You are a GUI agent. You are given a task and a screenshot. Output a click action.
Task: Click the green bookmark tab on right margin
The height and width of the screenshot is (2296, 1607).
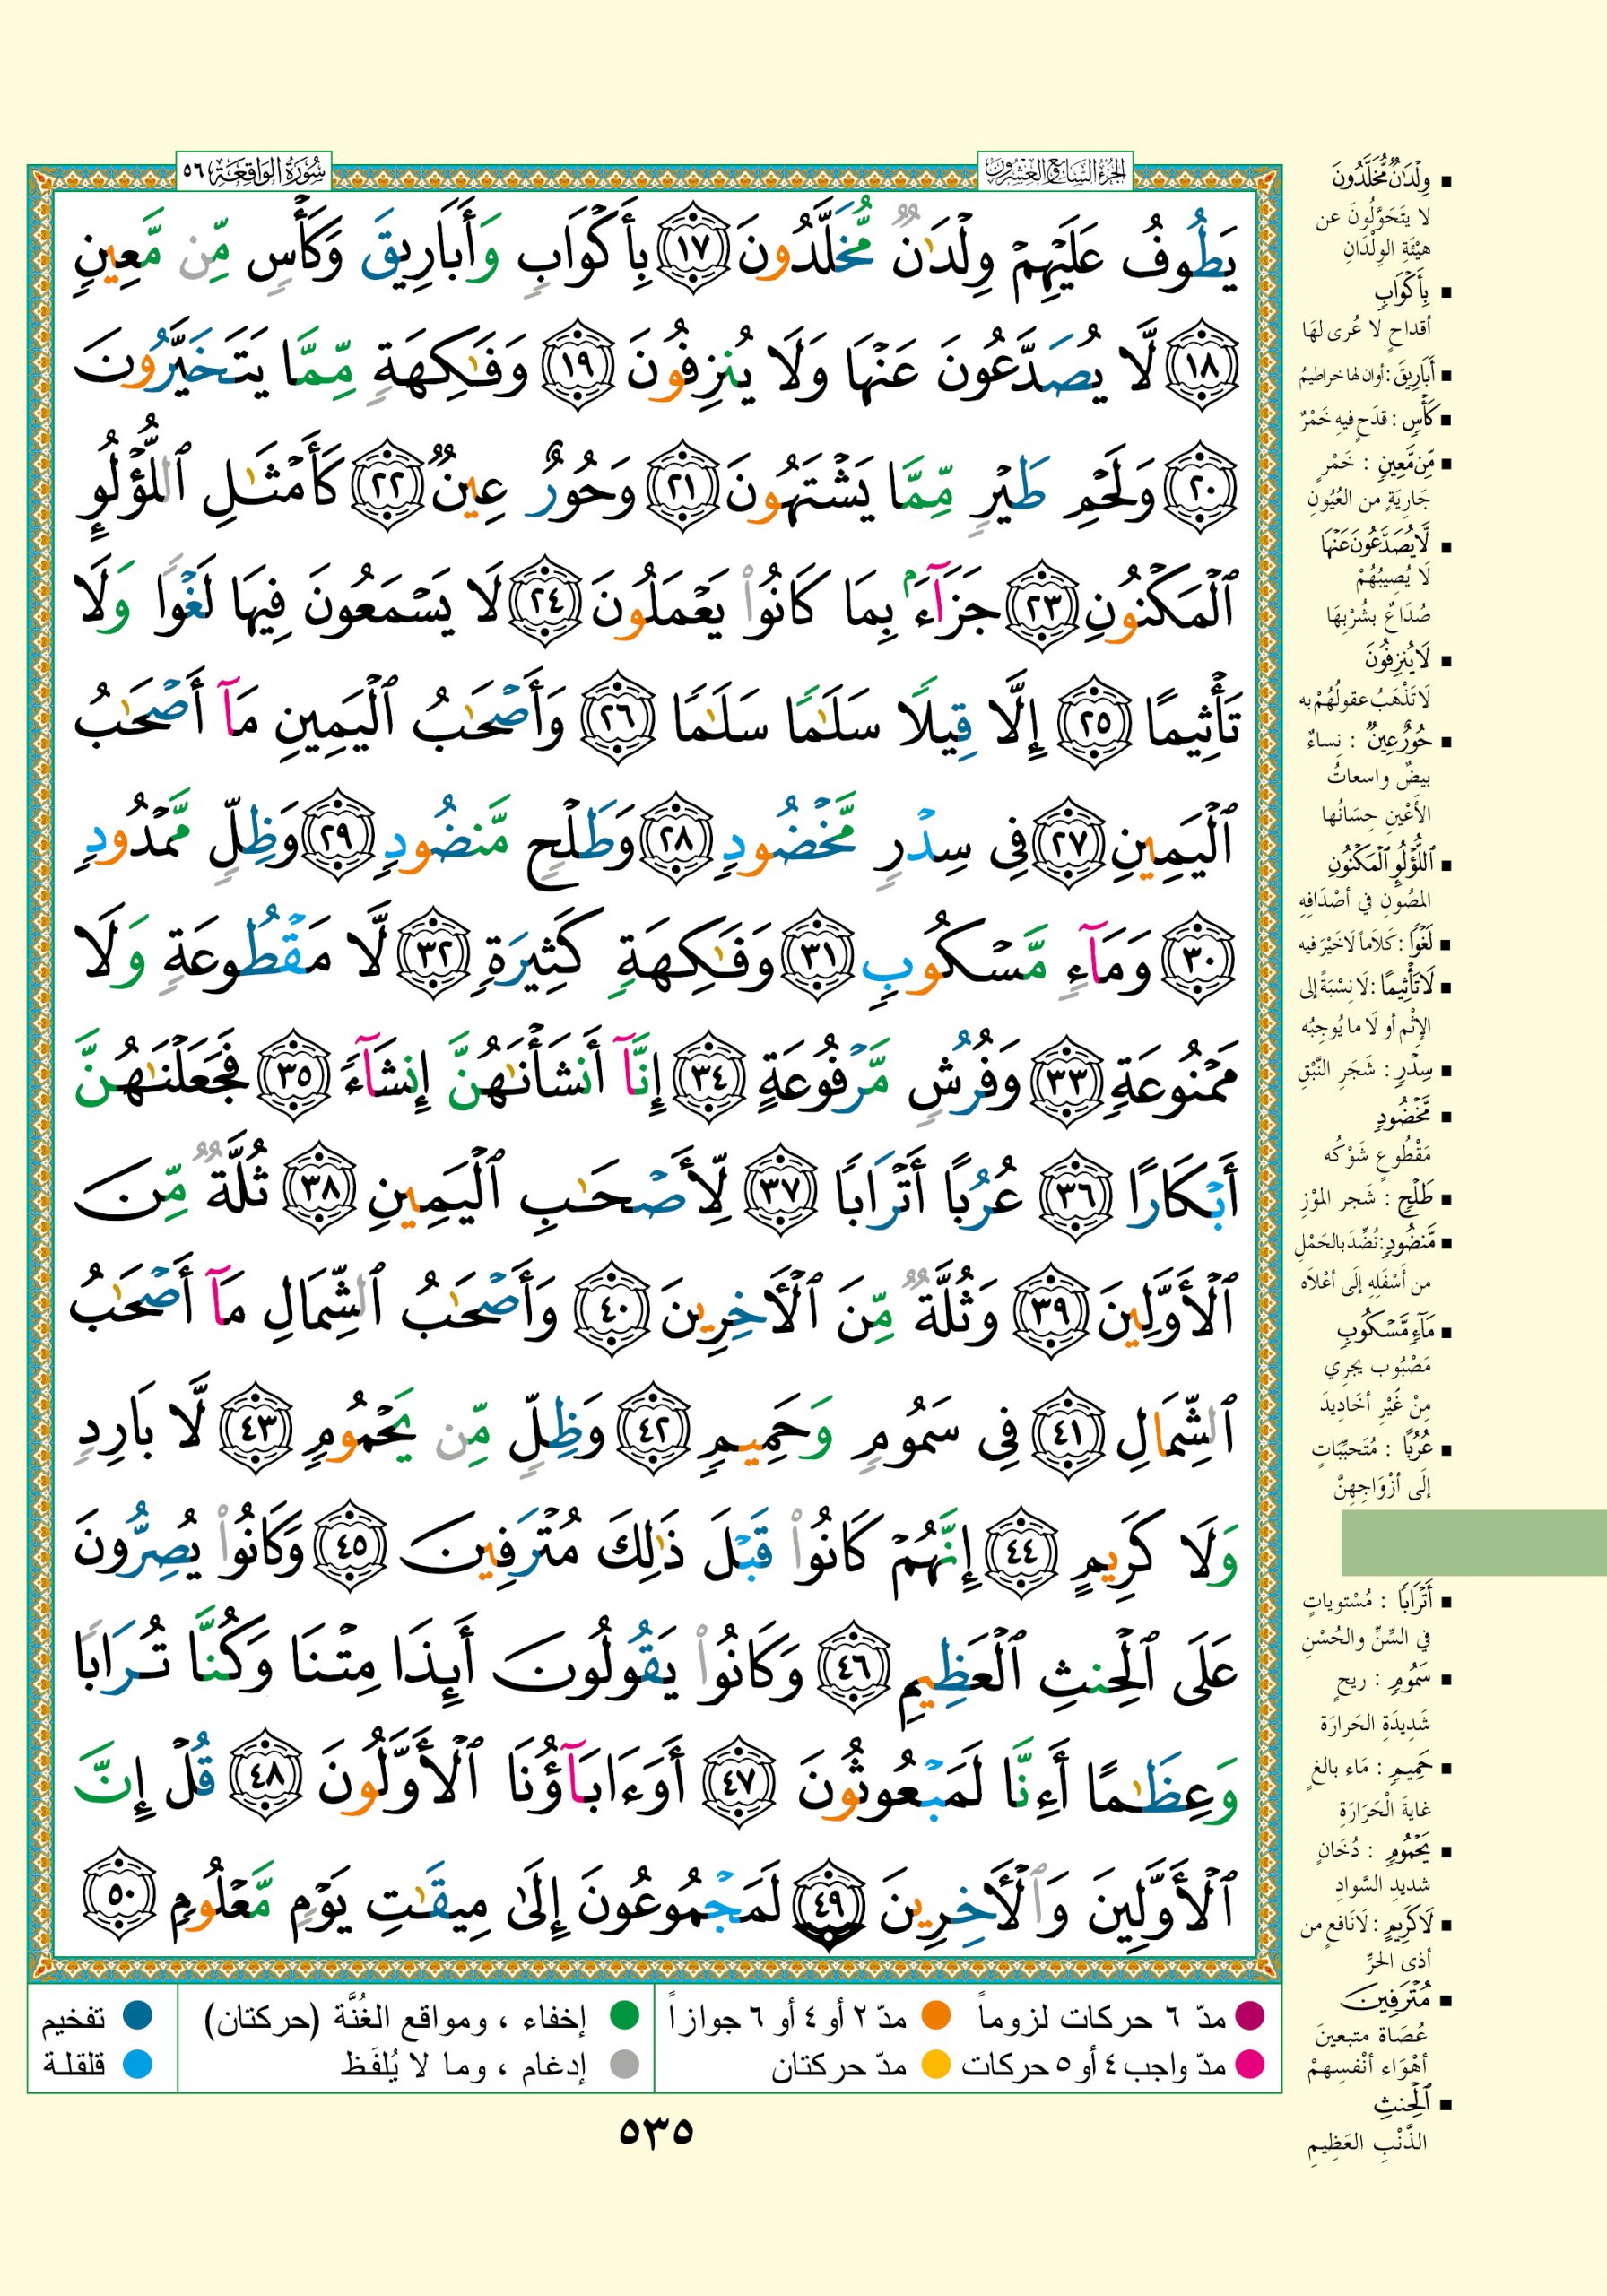pyautogui.click(x=1473, y=1543)
